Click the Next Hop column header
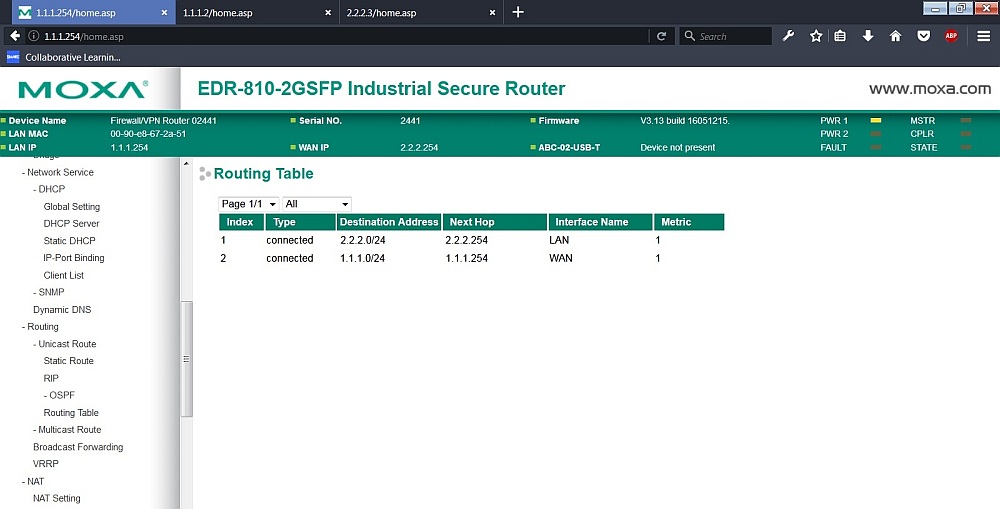The width and height of the screenshot is (1000, 509). (495, 222)
